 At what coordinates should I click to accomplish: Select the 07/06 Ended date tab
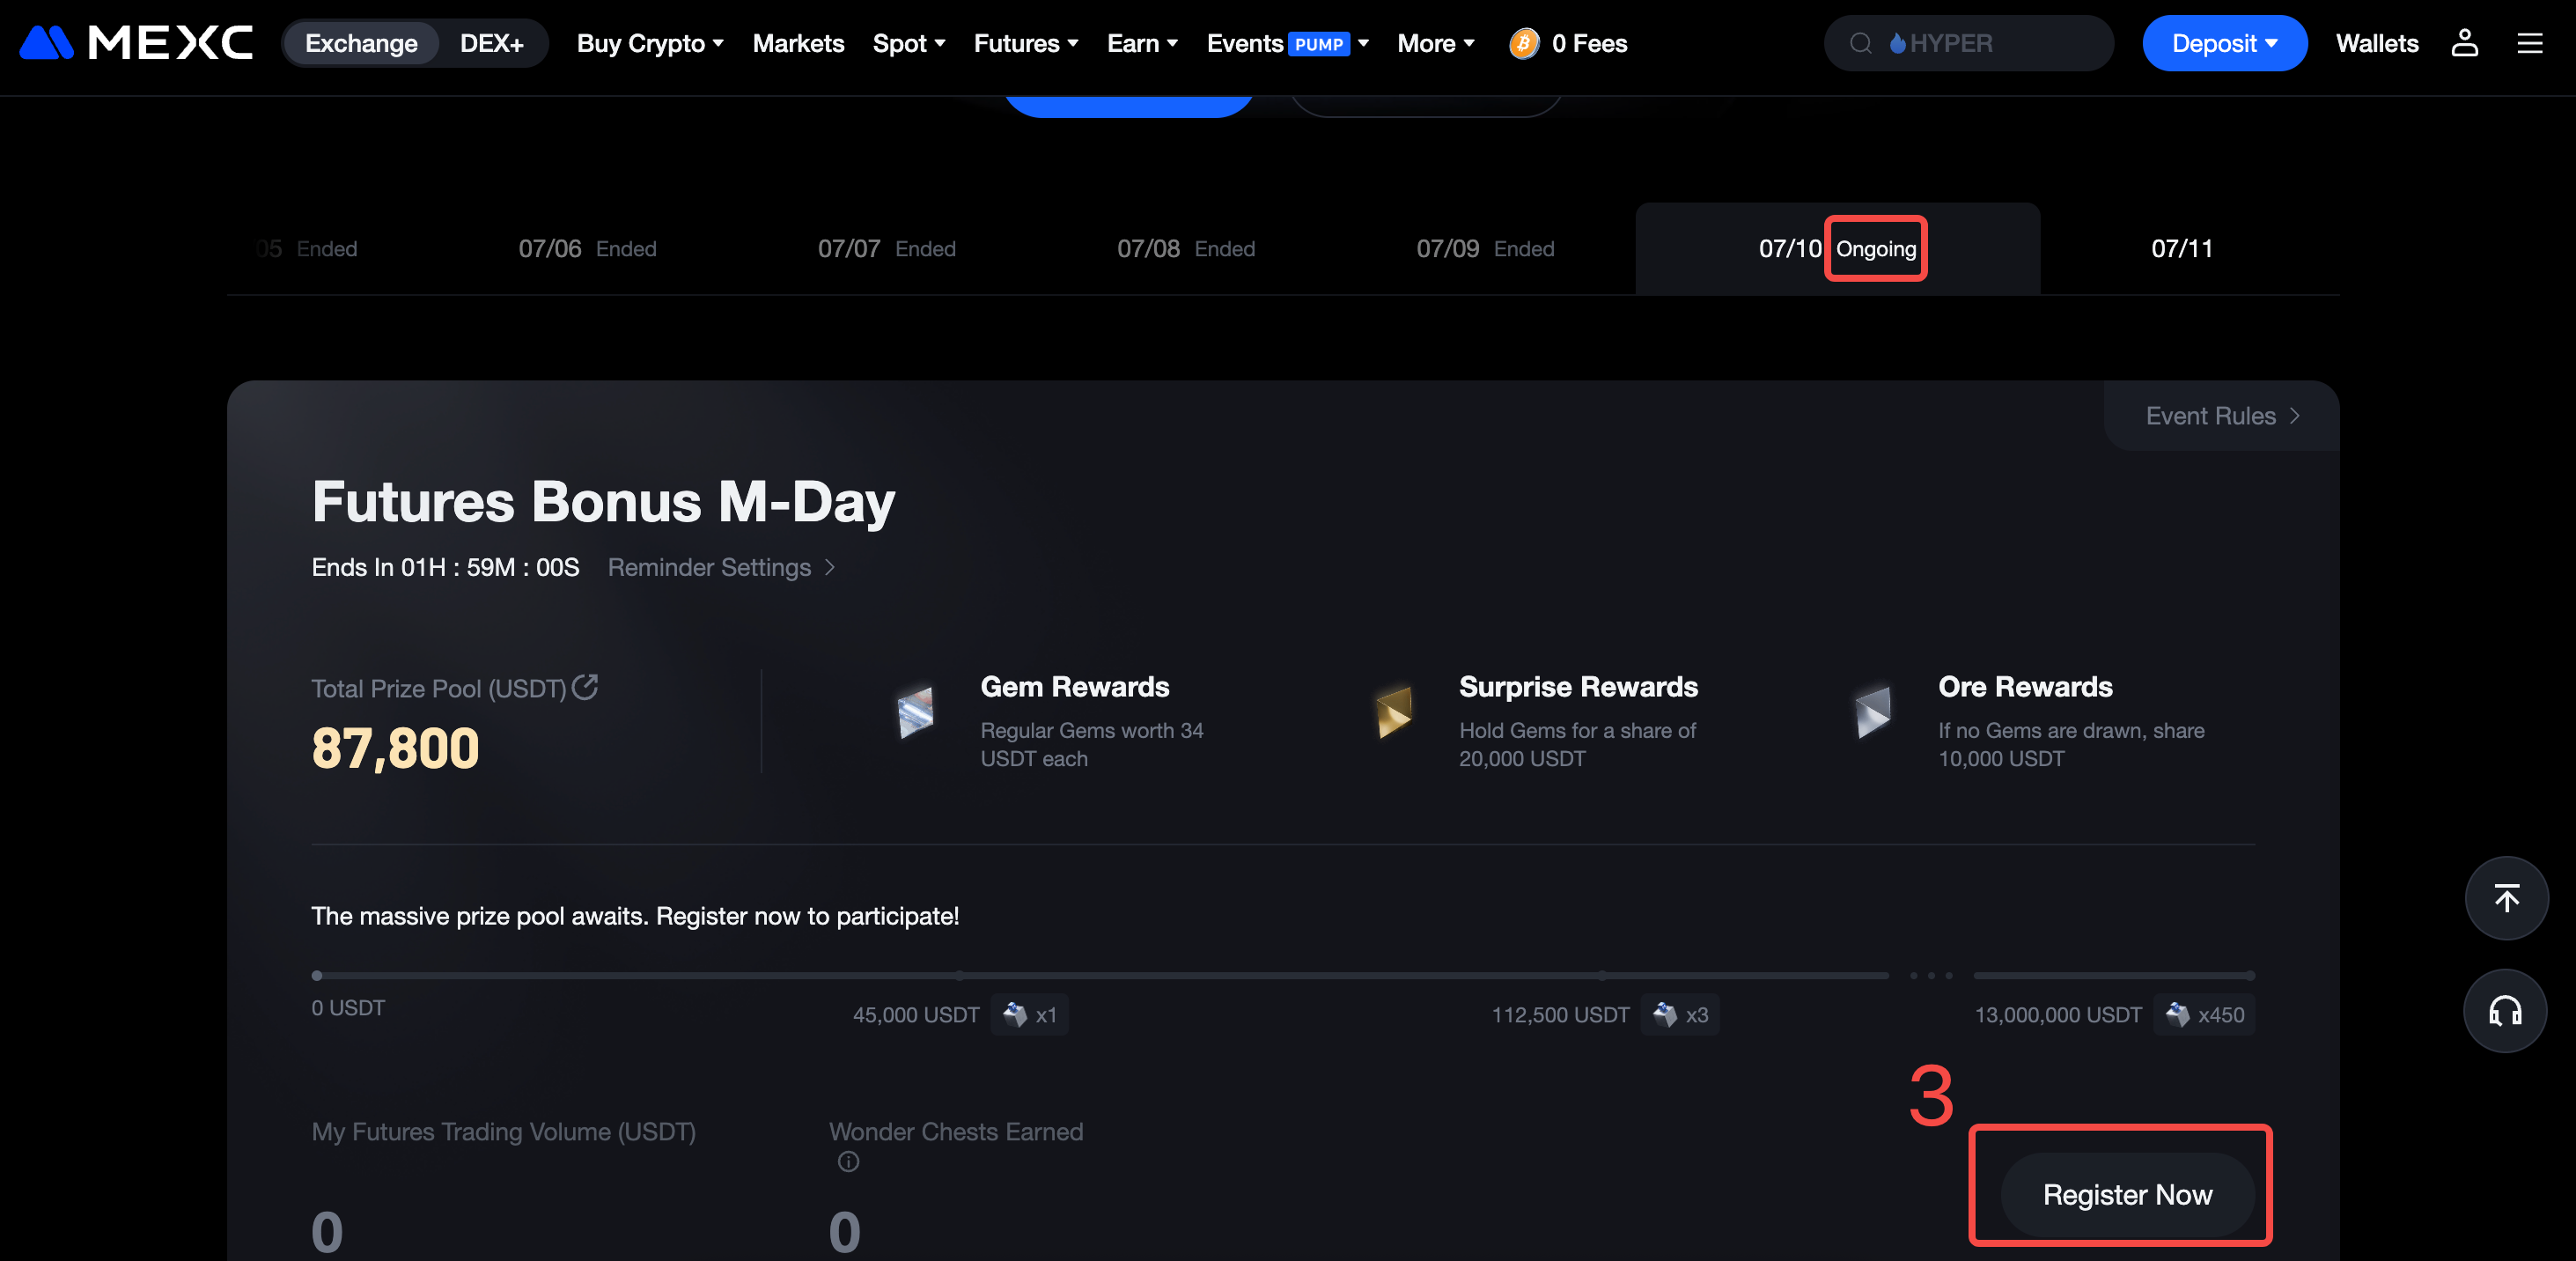[587, 248]
